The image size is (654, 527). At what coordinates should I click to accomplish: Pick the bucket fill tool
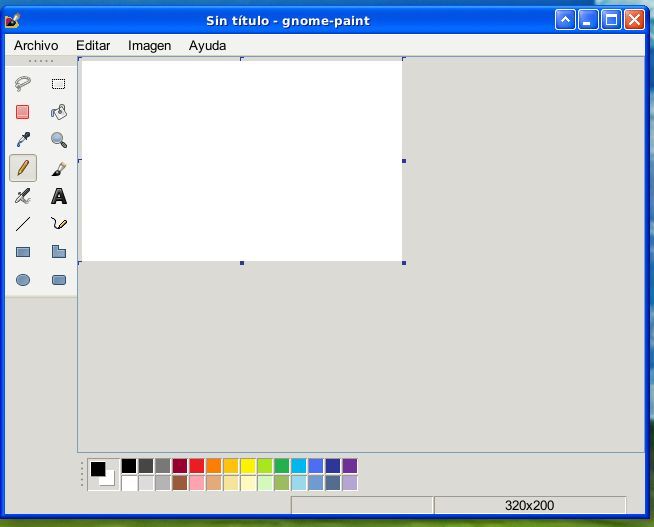pos(58,112)
